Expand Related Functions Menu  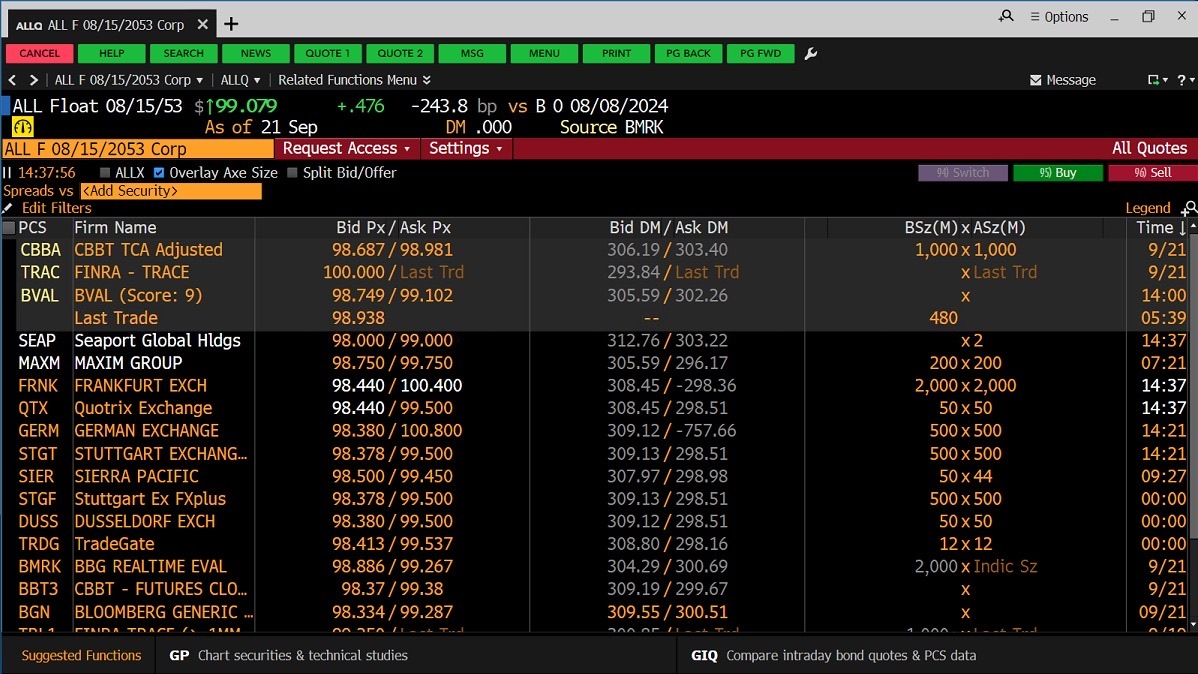(x=355, y=80)
